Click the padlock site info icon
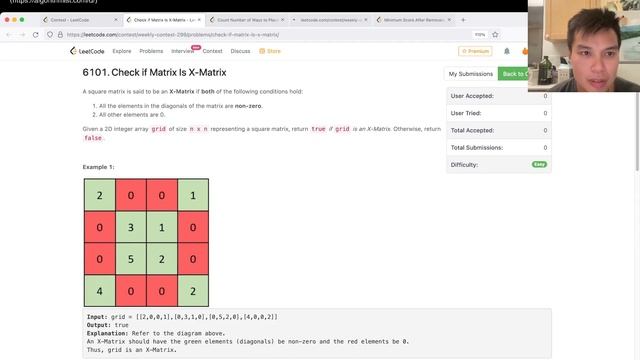 [60, 35]
